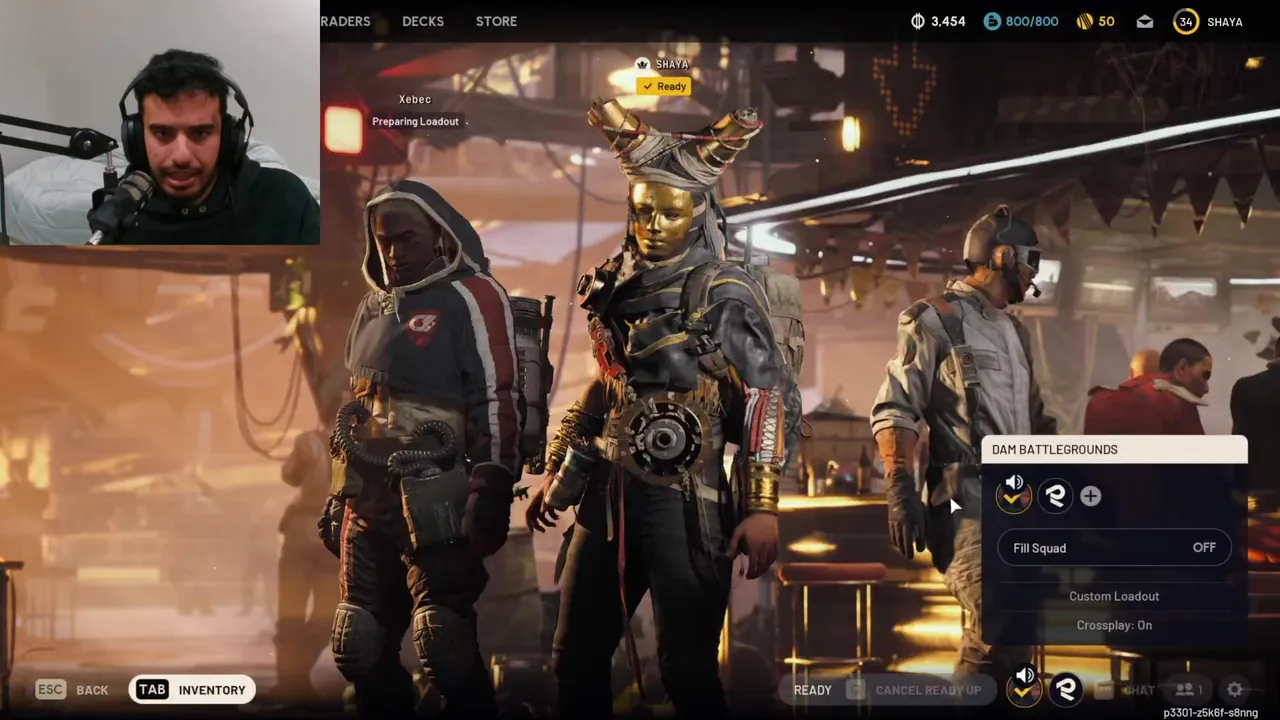Click the crown leader icon beside SHAYA nameplate
Viewport: 1280px width, 720px height.
(643, 64)
